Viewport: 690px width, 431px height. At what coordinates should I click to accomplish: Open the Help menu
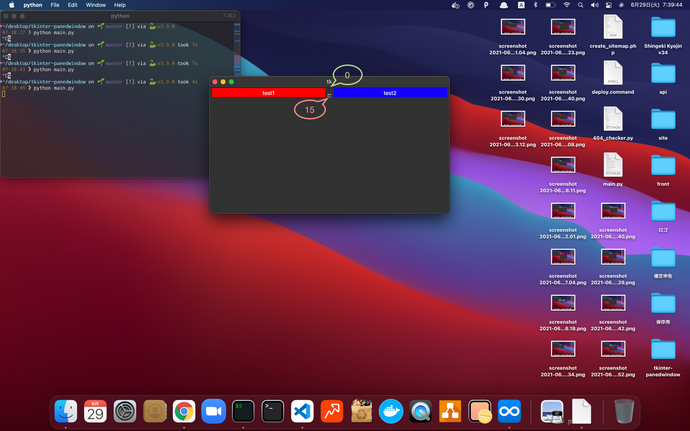[x=120, y=5]
